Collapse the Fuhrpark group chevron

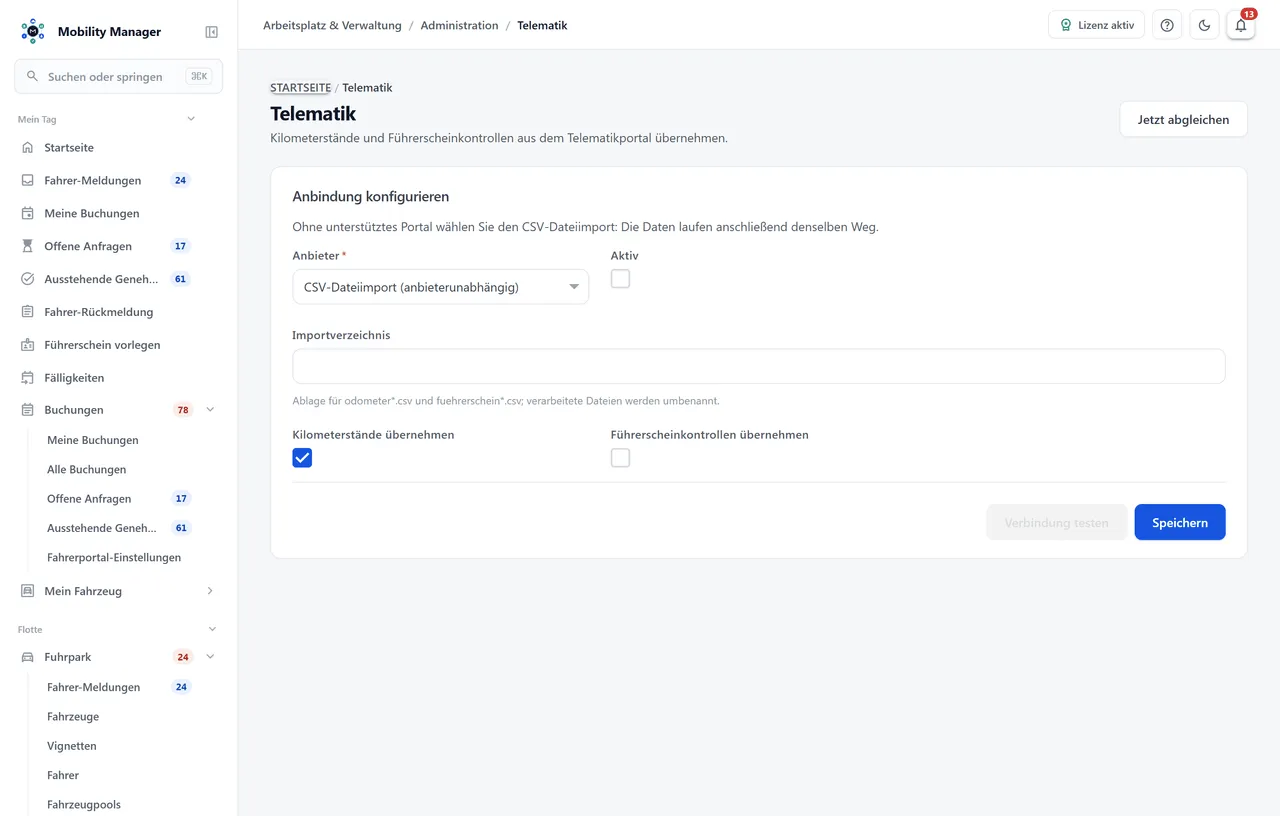210,657
